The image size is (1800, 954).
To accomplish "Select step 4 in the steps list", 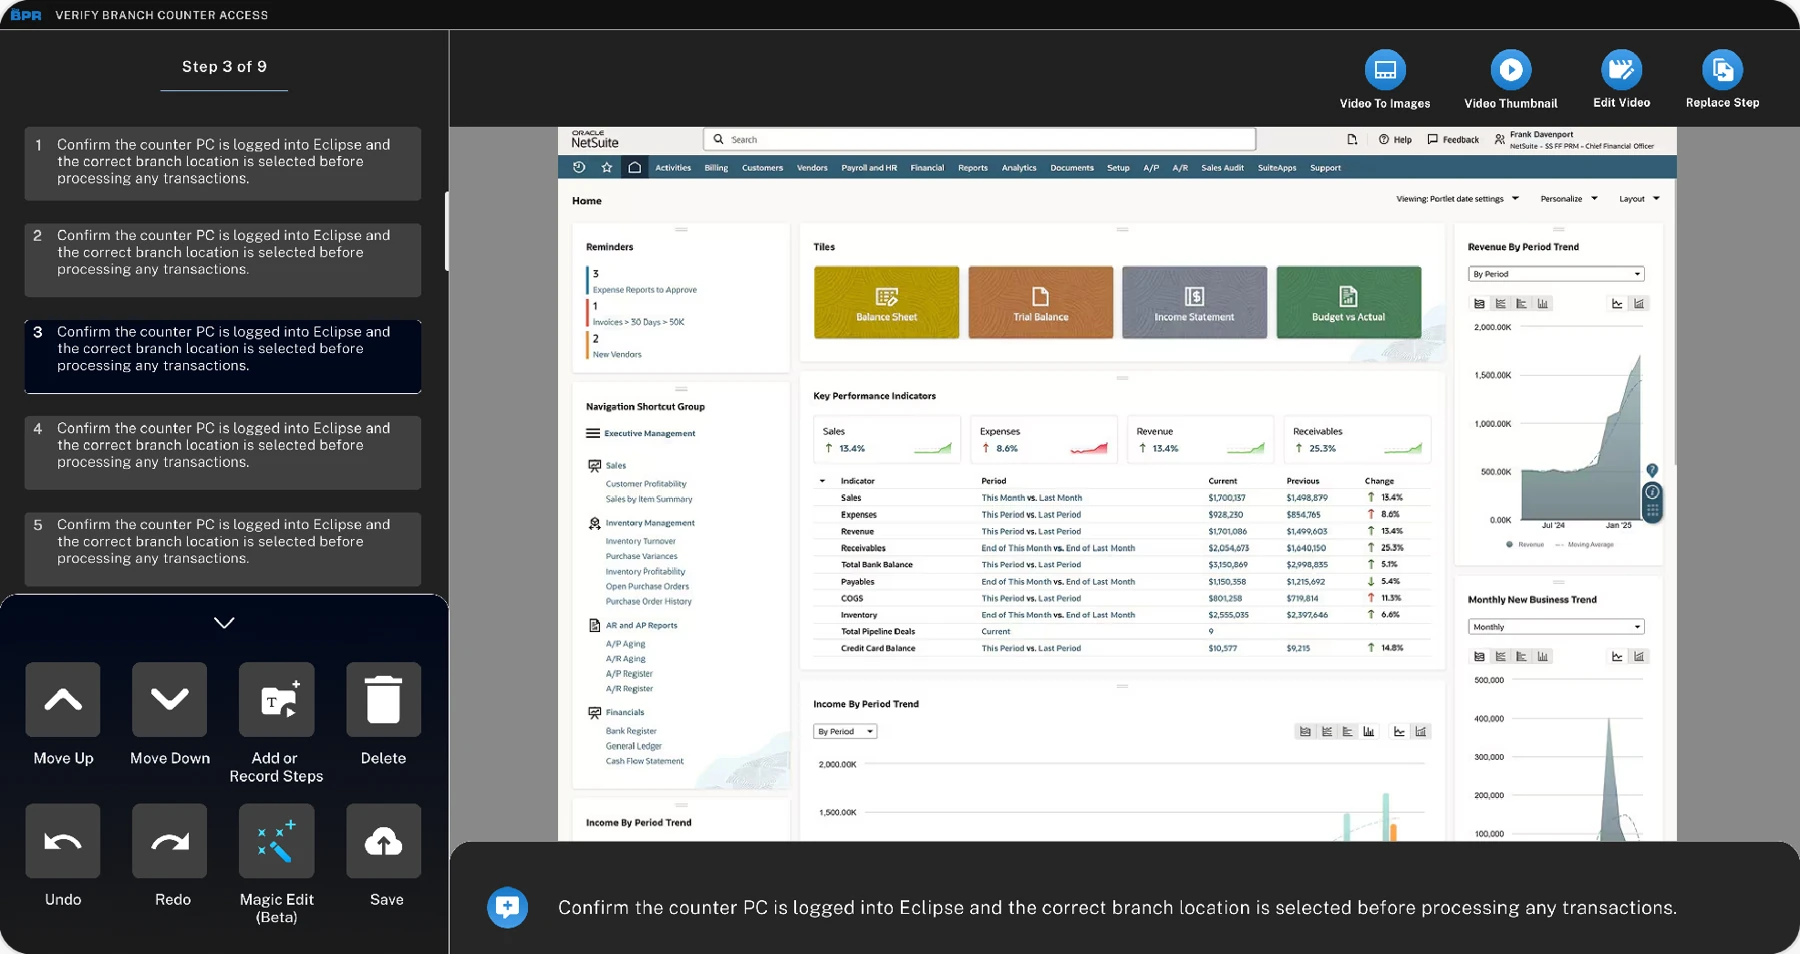I will tap(223, 453).
